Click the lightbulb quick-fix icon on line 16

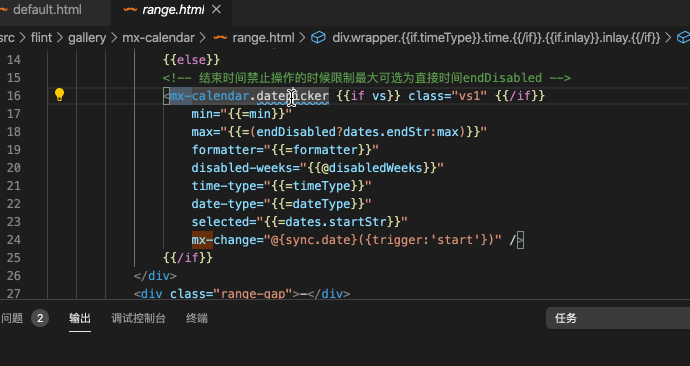pyautogui.click(x=59, y=95)
